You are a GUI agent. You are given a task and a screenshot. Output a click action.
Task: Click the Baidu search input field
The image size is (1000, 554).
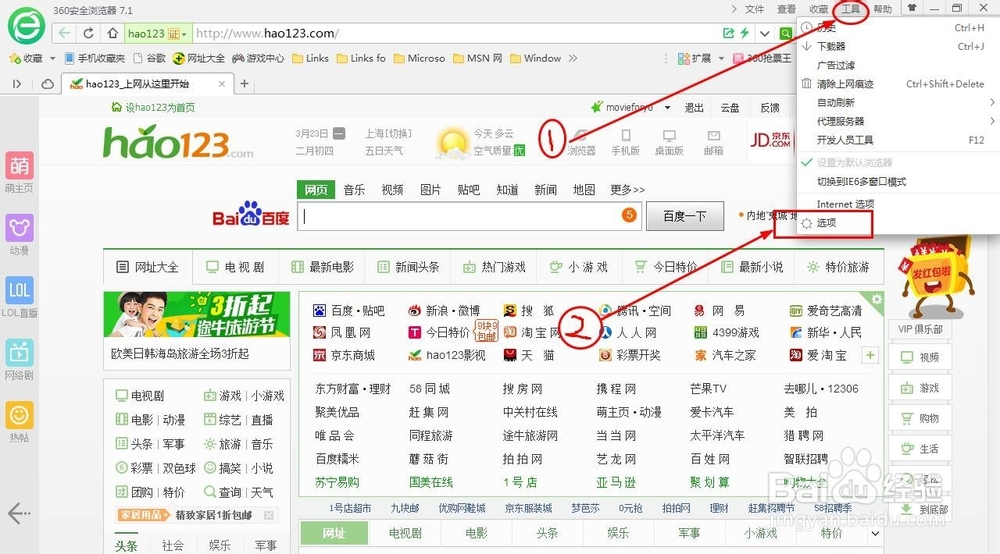[x=469, y=216]
